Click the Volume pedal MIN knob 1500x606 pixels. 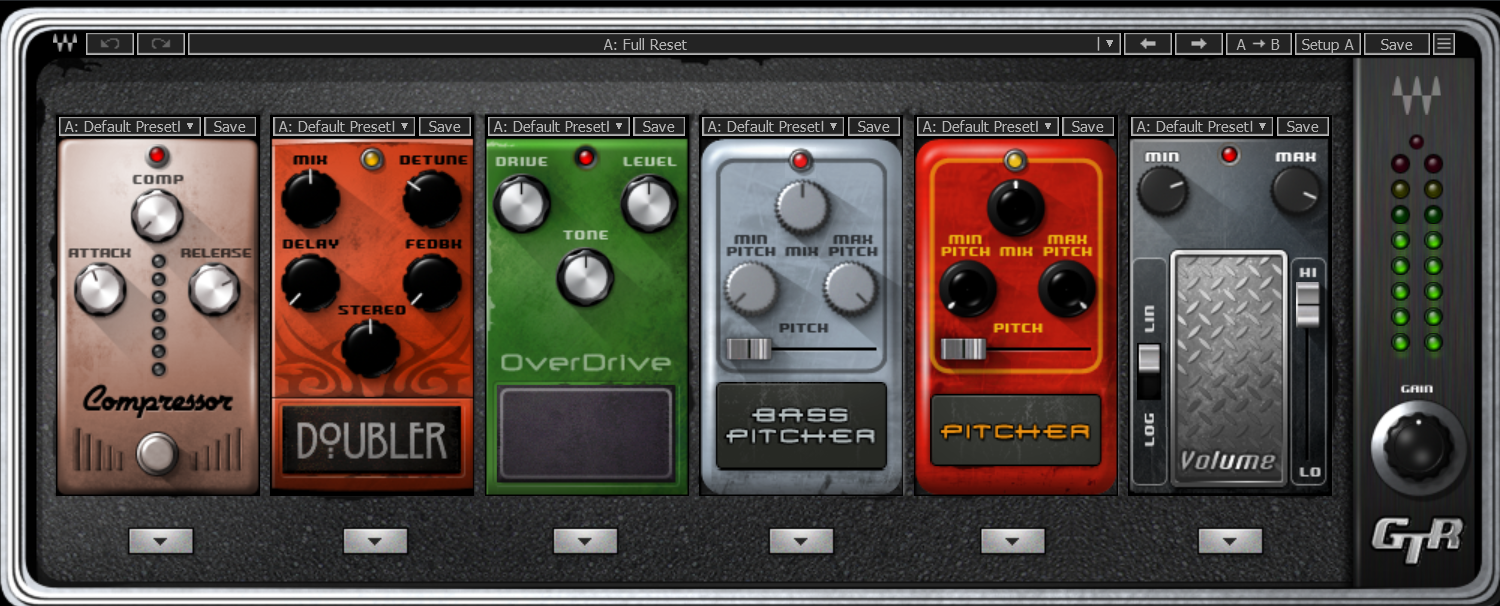point(1162,190)
